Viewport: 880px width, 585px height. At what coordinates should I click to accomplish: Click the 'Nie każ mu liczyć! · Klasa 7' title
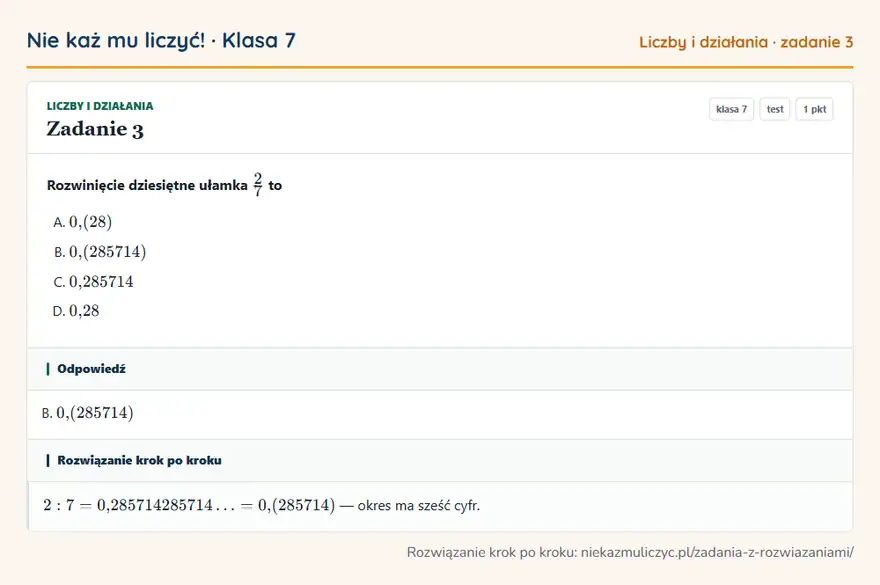pos(161,40)
